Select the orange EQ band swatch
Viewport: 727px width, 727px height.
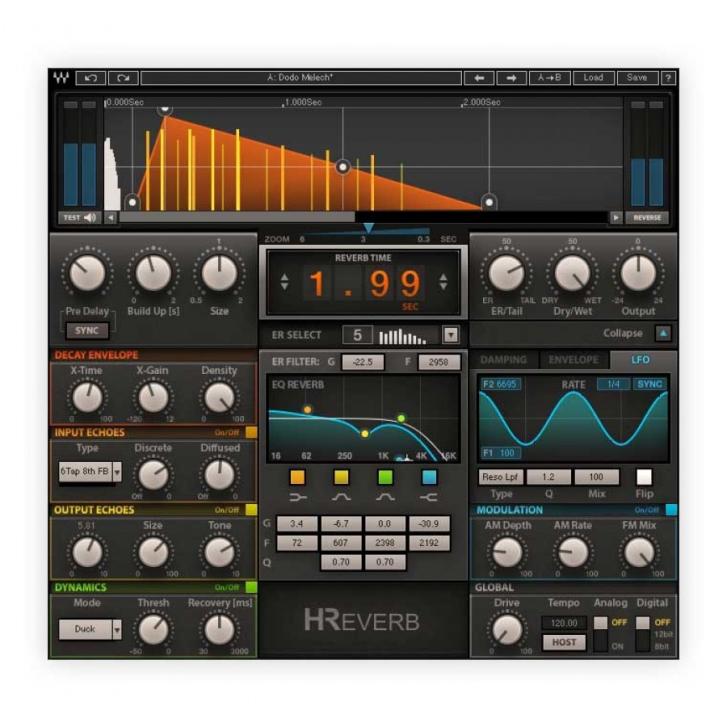(297, 477)
